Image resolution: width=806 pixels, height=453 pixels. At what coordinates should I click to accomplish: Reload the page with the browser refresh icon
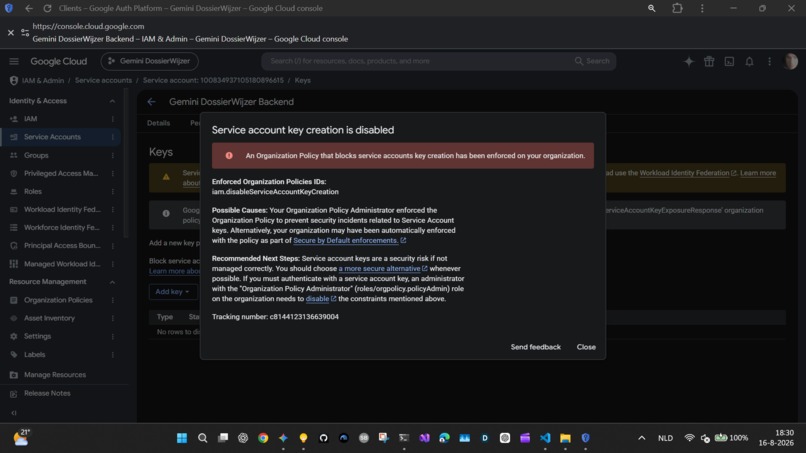point(47,8)
